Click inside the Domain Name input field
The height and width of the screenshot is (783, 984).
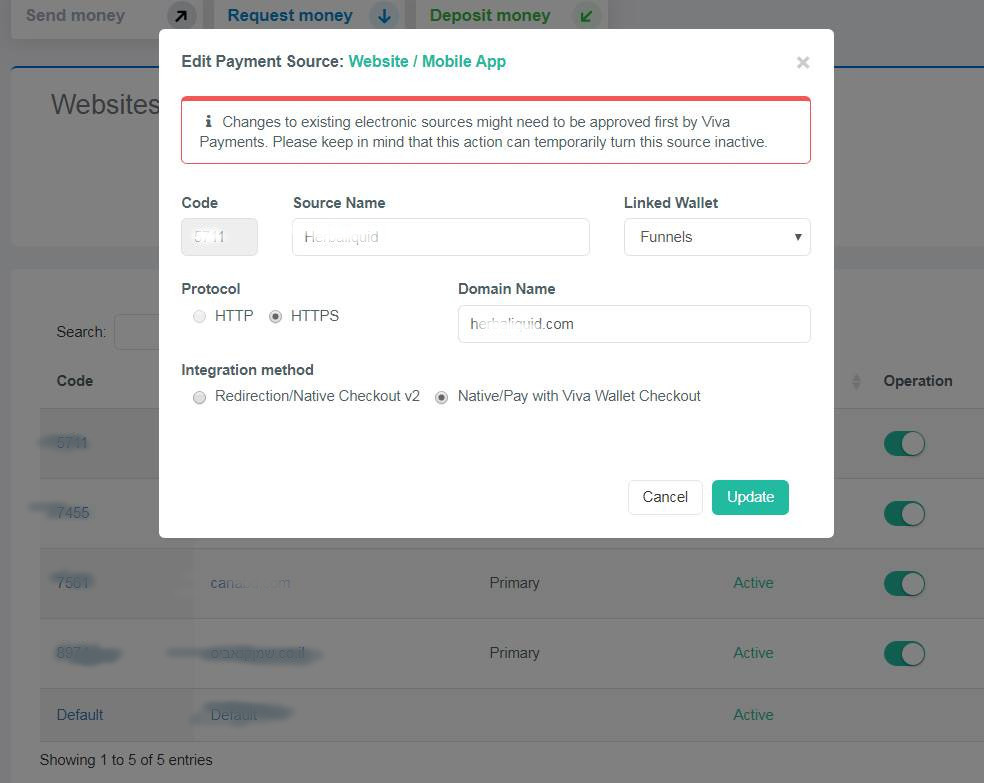tap(634, 323)
